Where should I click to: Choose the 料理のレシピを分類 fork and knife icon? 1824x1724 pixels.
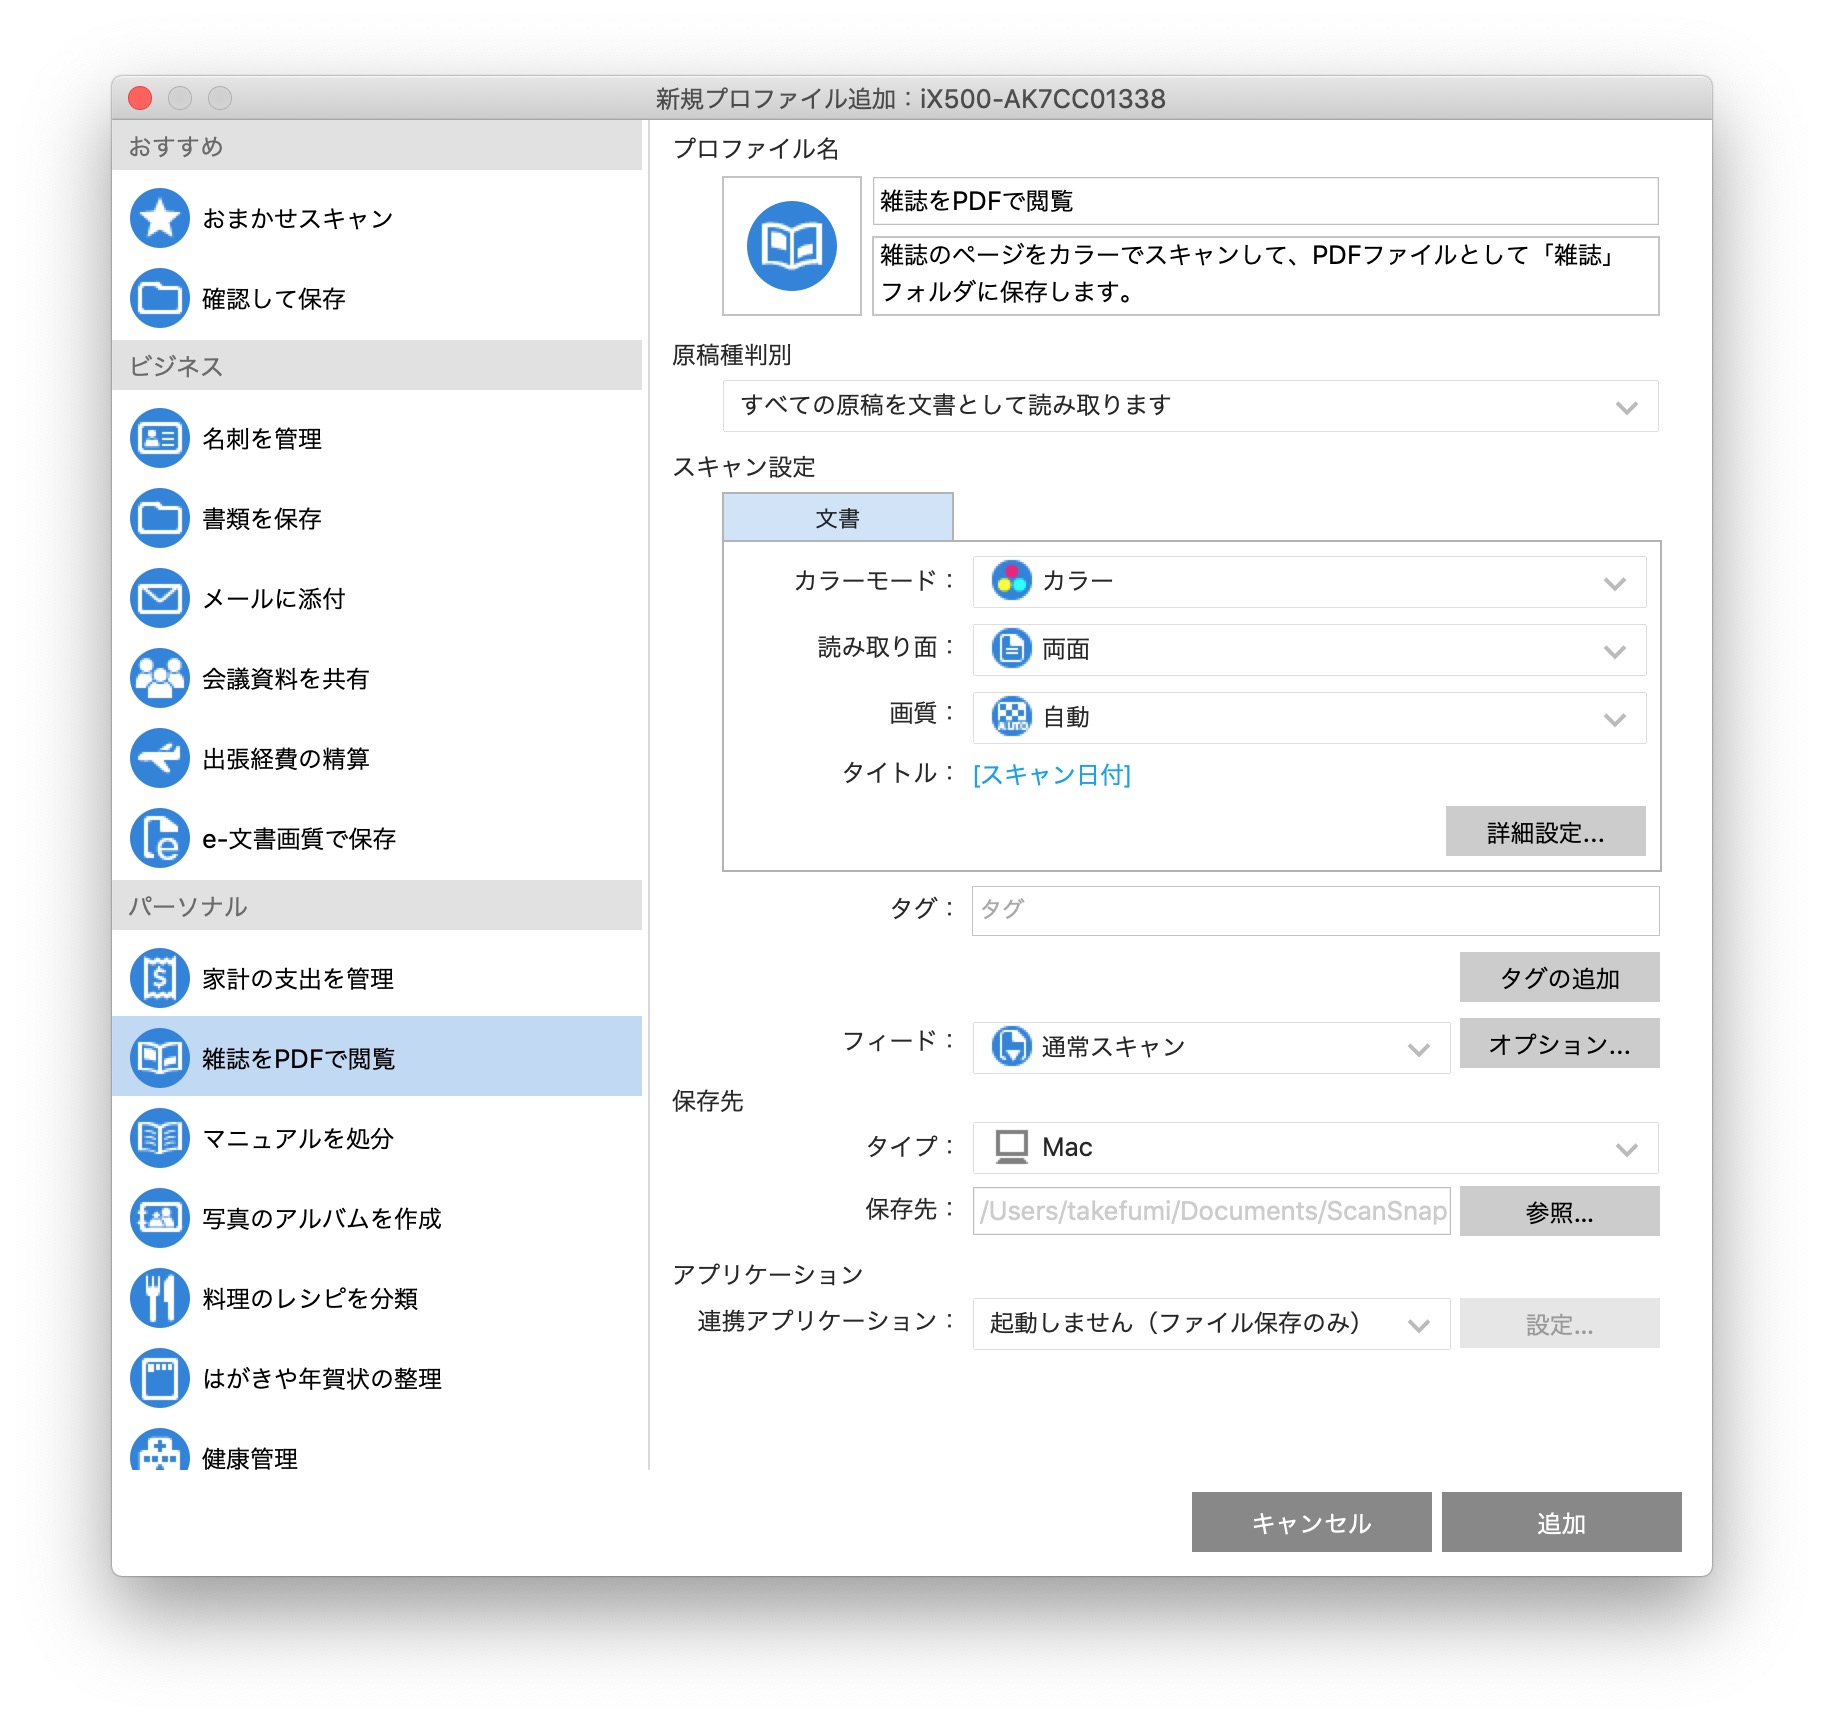160,1298
